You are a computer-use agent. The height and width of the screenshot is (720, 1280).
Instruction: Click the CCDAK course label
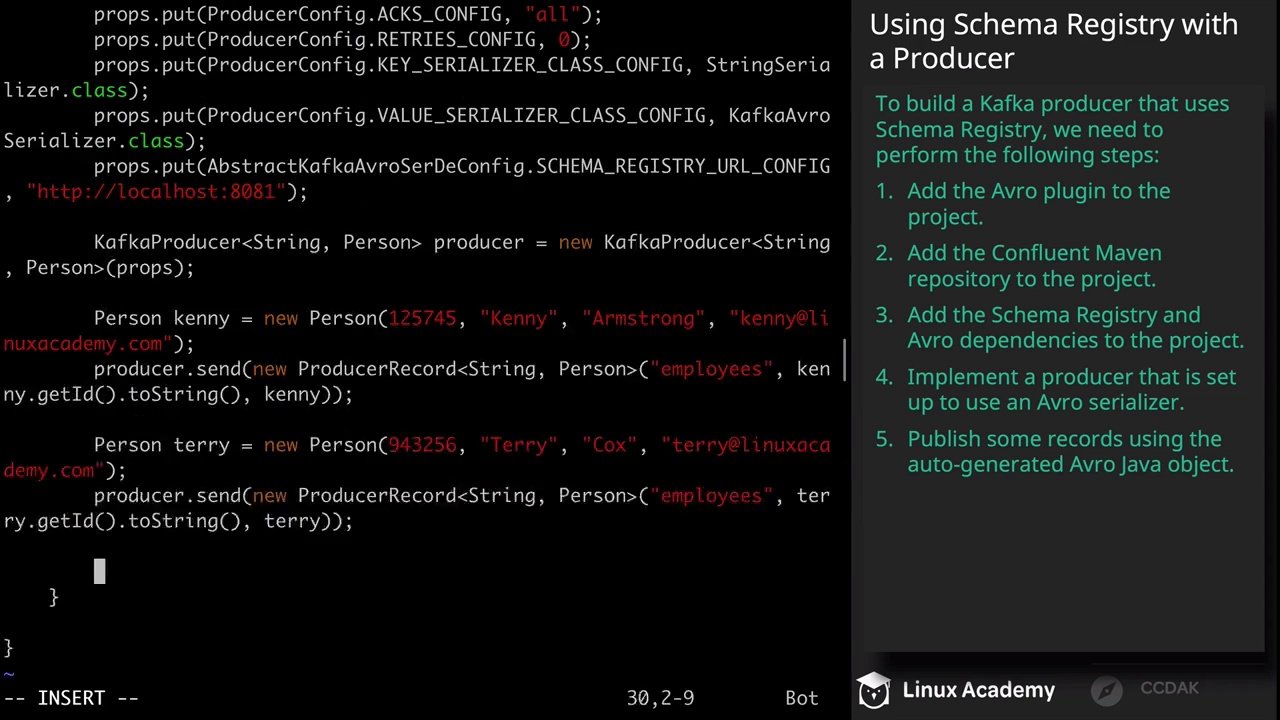(x=1169, y=688)
